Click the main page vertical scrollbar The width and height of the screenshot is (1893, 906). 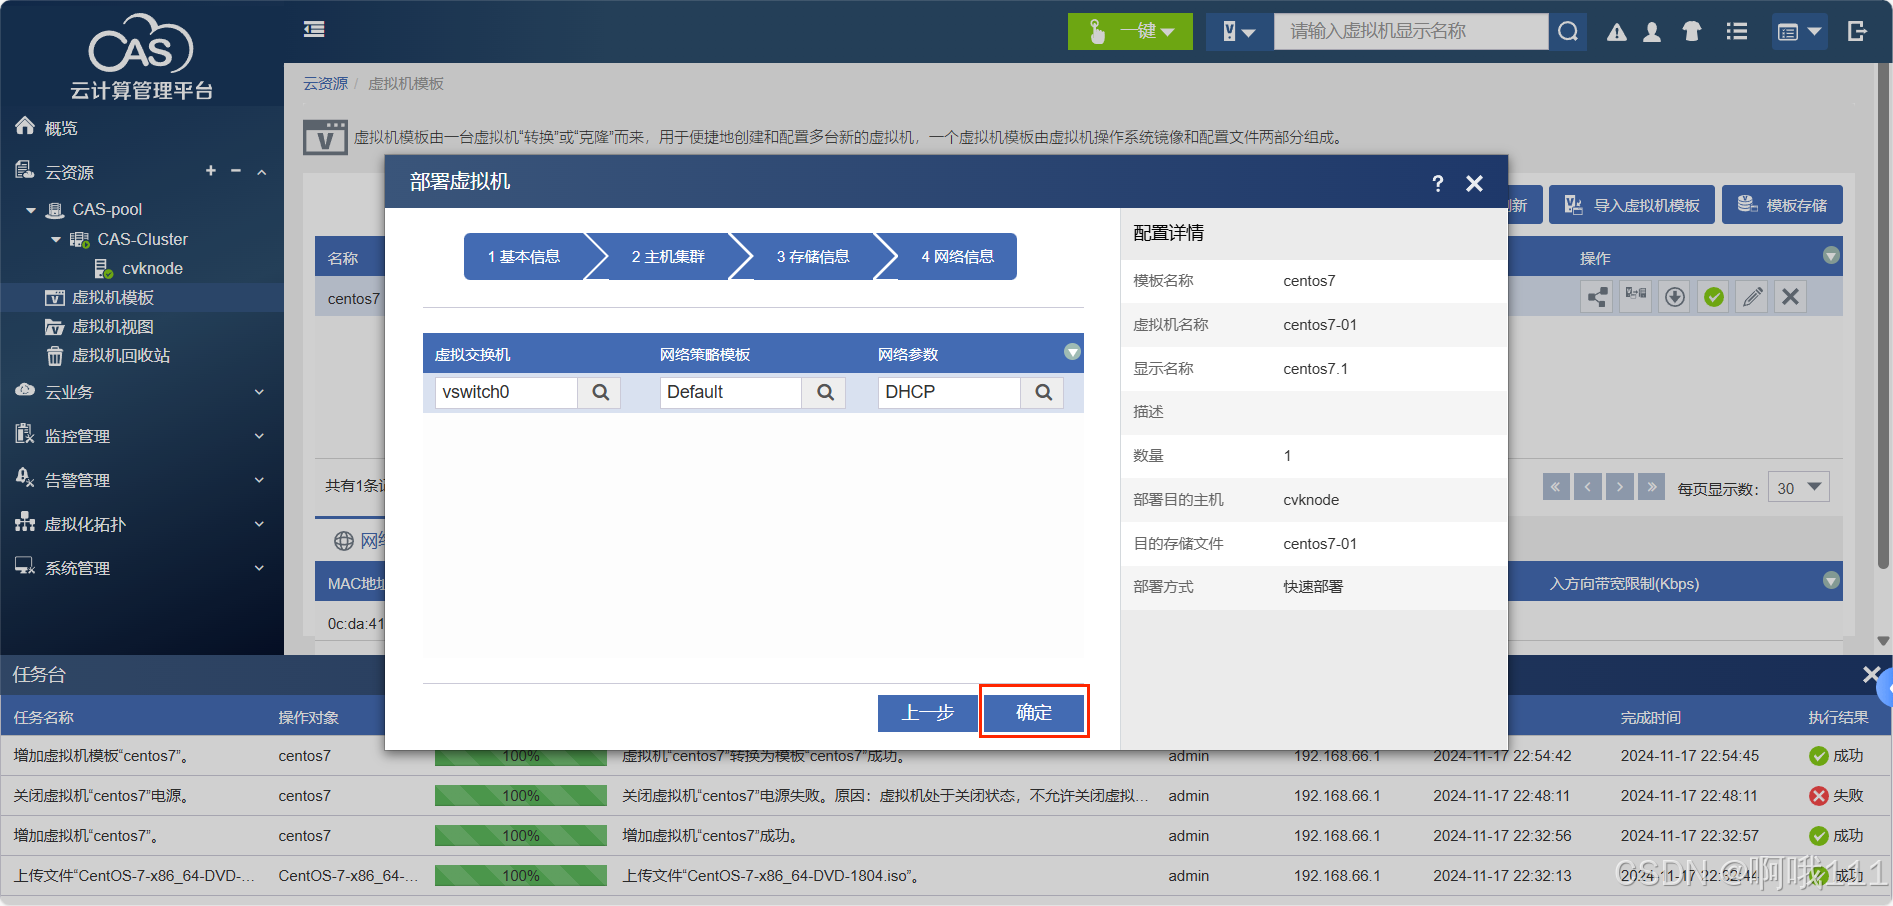(1884, 318)
